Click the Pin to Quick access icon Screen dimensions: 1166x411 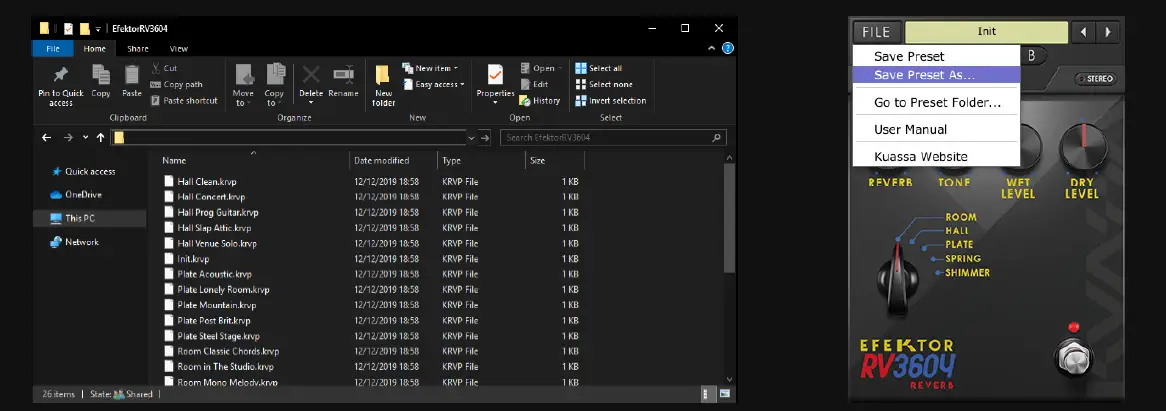(x=60, y=76)
